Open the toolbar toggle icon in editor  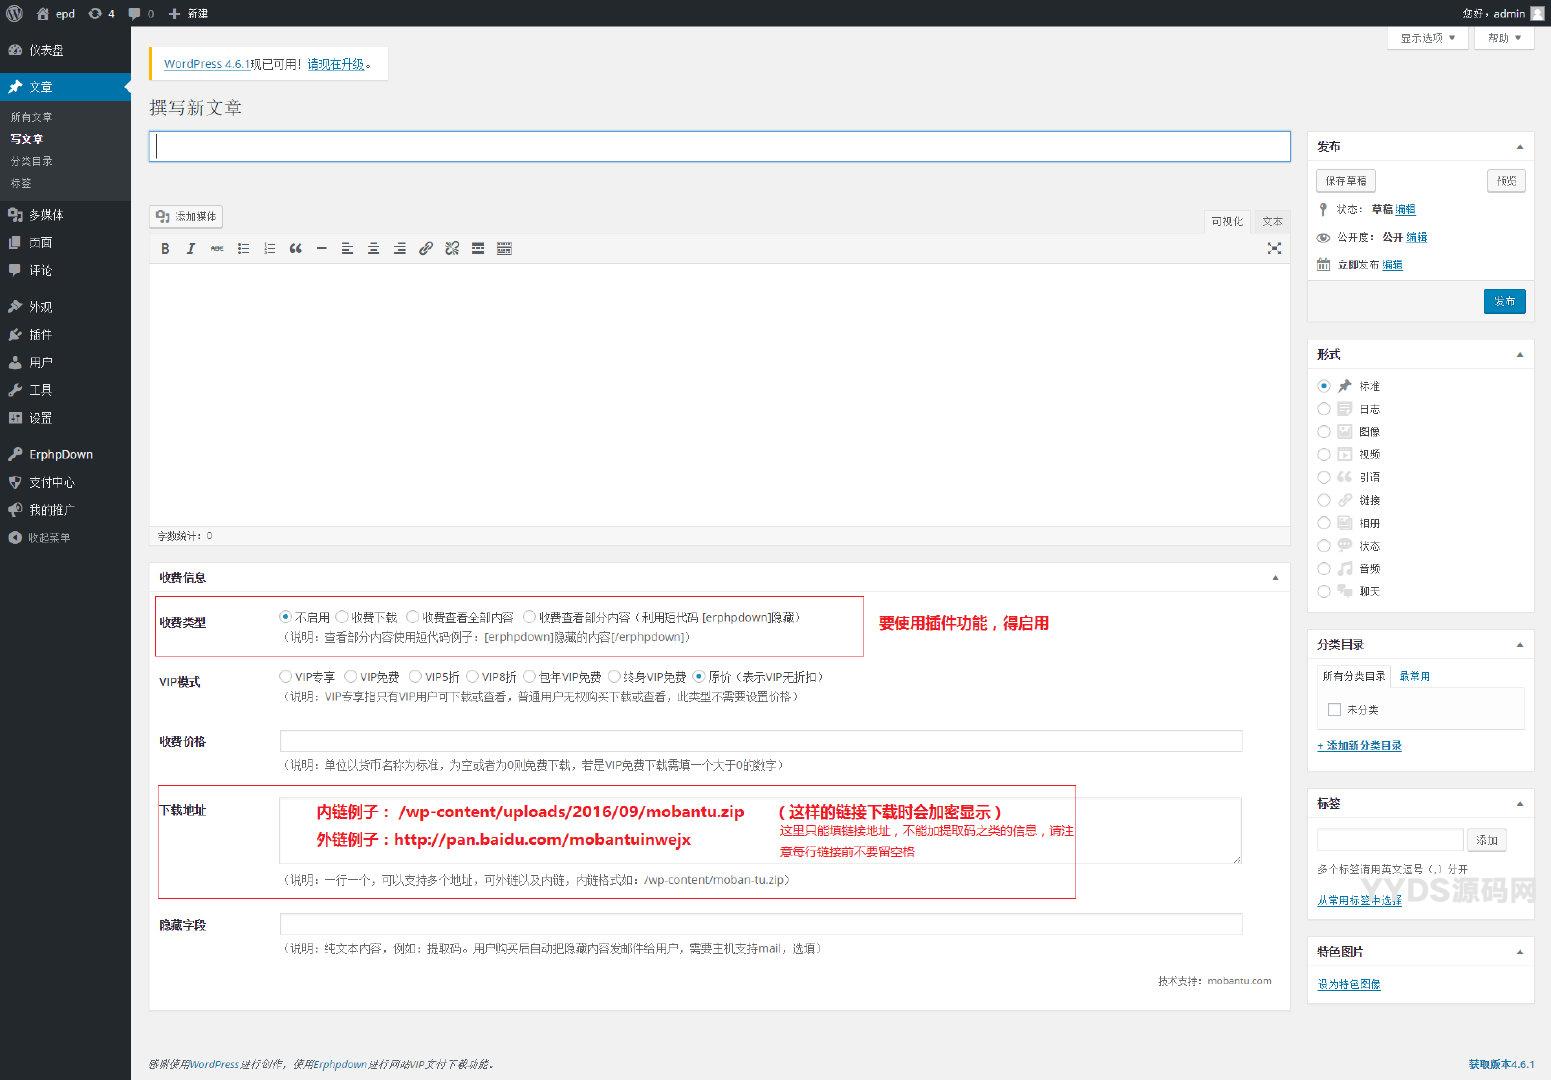pyautogui.click(x=504, y=249)
